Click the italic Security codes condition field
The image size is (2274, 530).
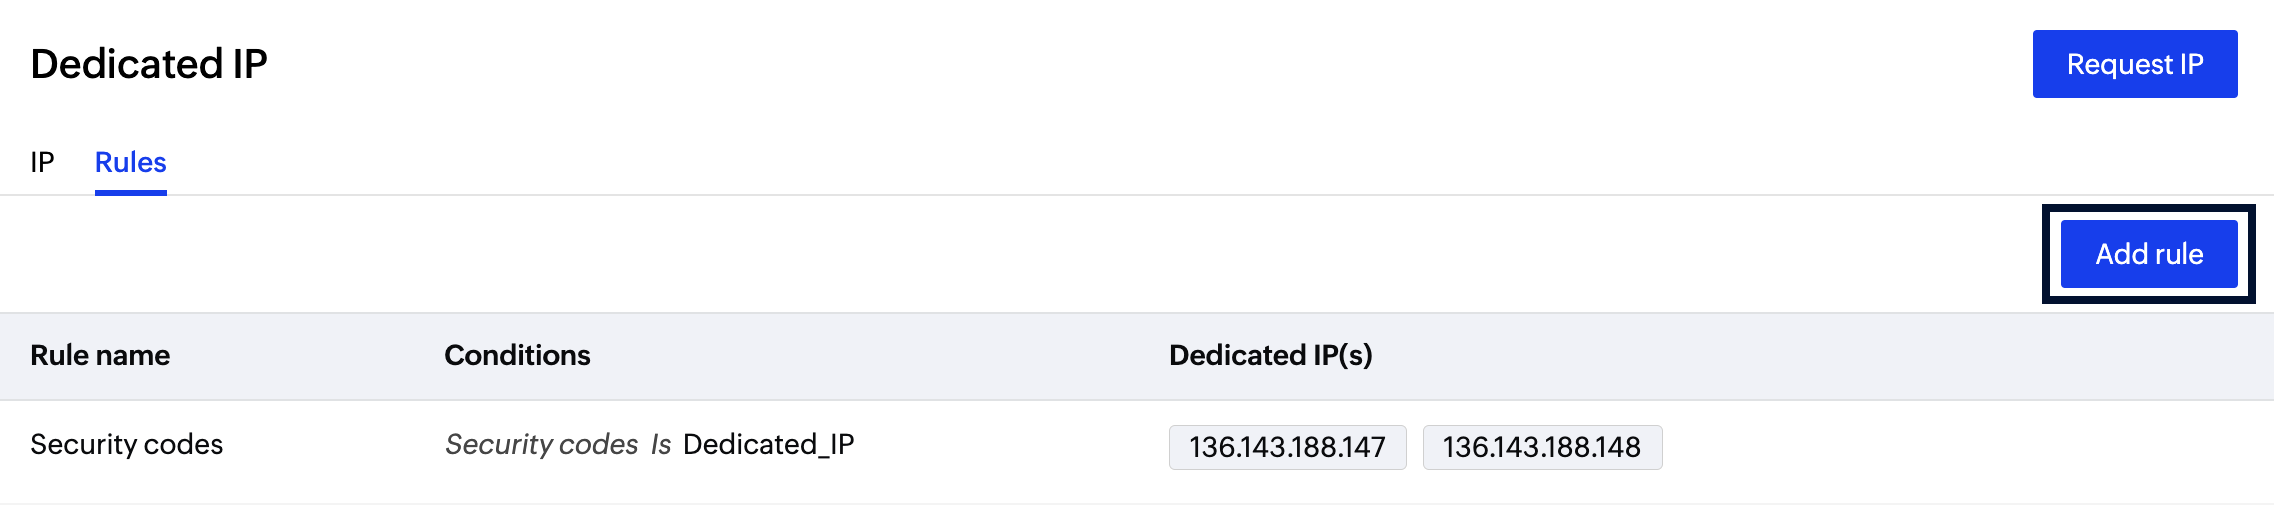tap(541, 444)
